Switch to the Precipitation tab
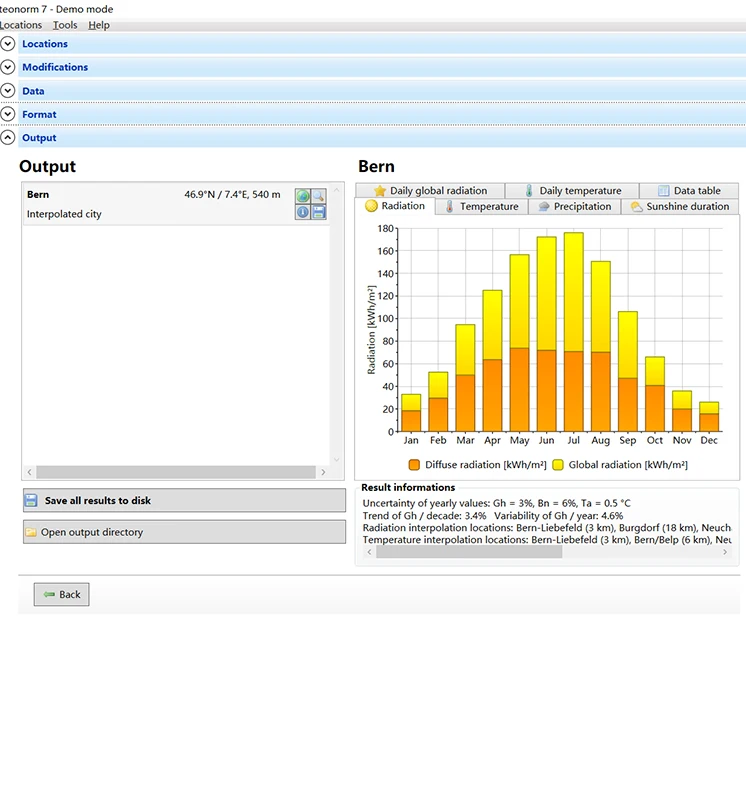 575,207
